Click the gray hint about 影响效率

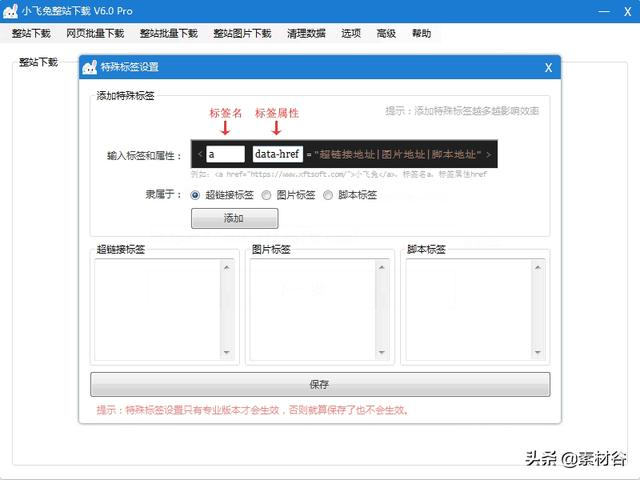point(462,111)
